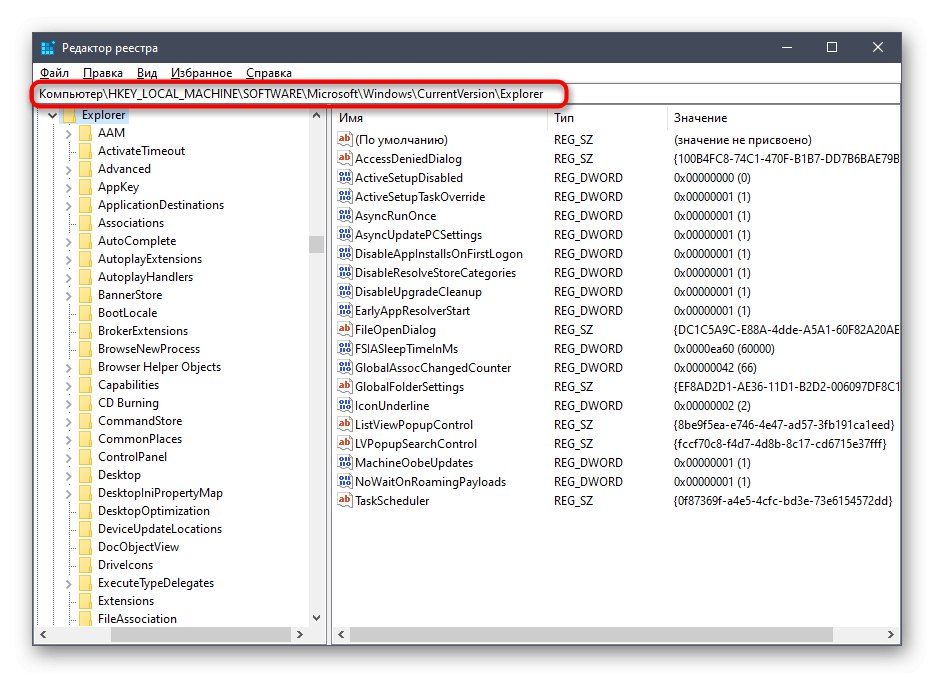Click the string icon of (По умолчанию) value
The width and height of the screenshot is (934, 678).
point(344,139)
